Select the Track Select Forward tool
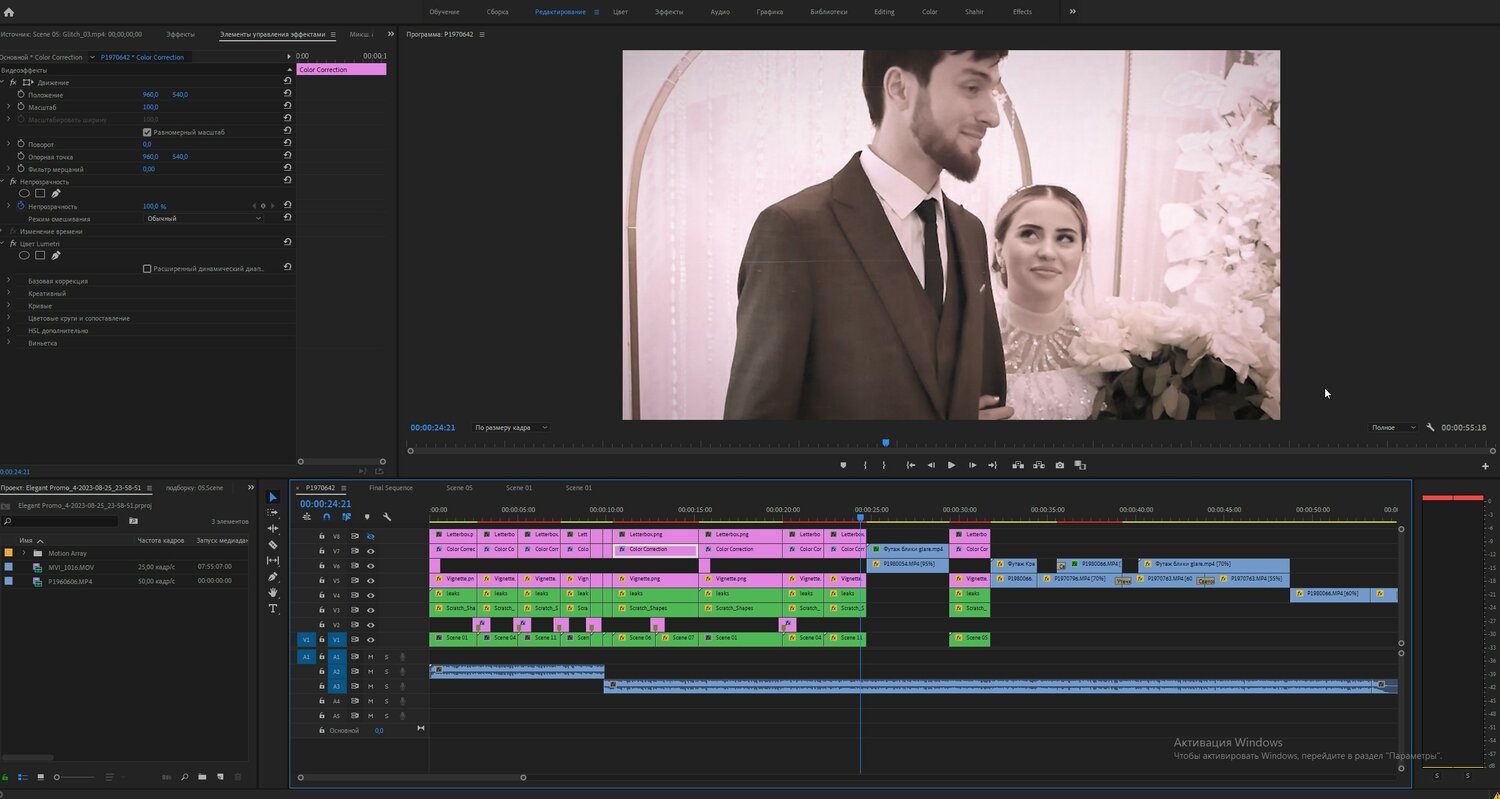 tap(273, 512)
